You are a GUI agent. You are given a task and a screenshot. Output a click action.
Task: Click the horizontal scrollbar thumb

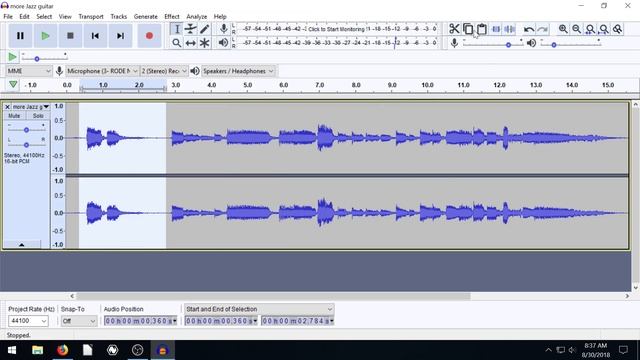click(273, 296)
